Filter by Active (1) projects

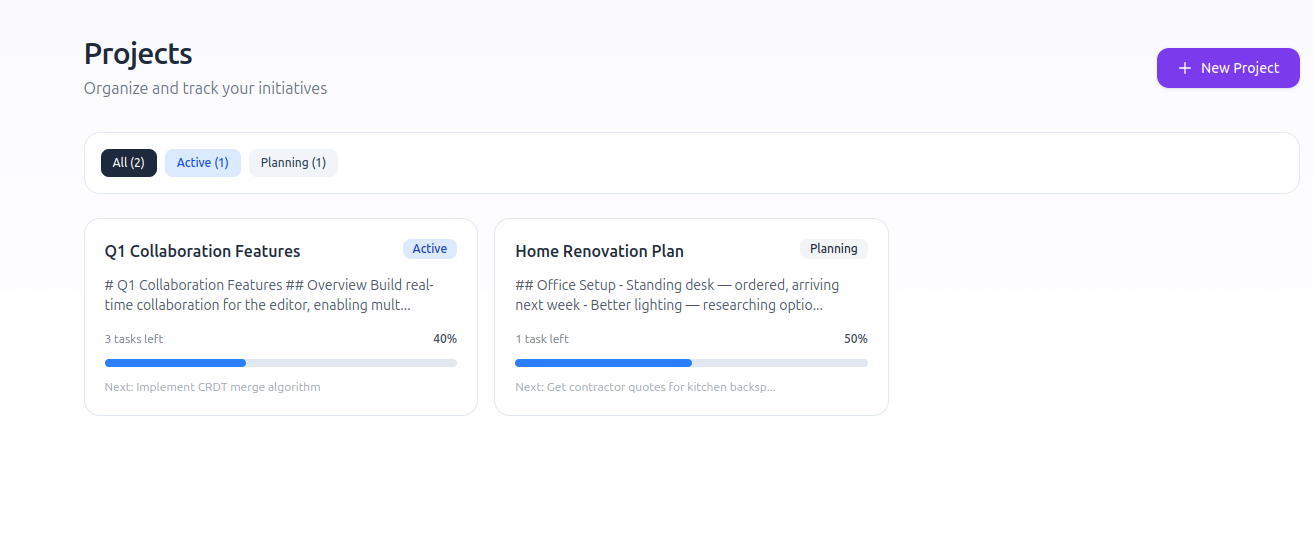point(203,163)
